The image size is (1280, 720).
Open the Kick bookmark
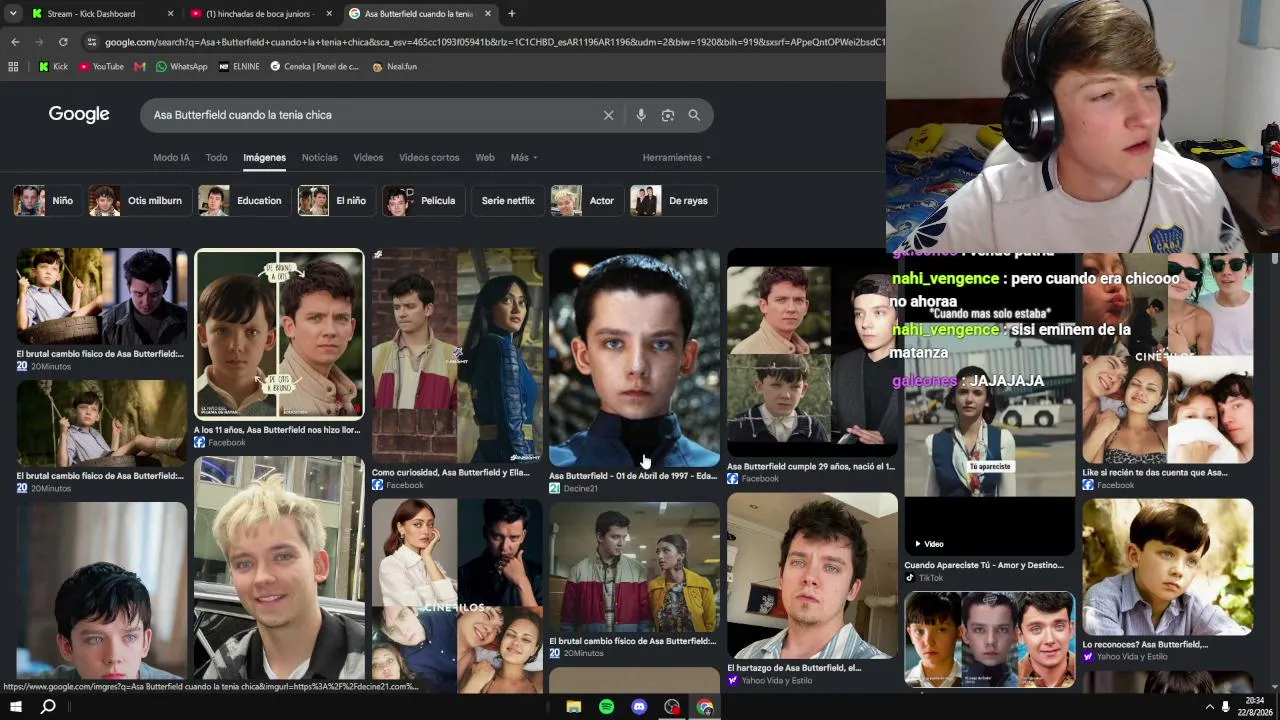coord(53,67)
